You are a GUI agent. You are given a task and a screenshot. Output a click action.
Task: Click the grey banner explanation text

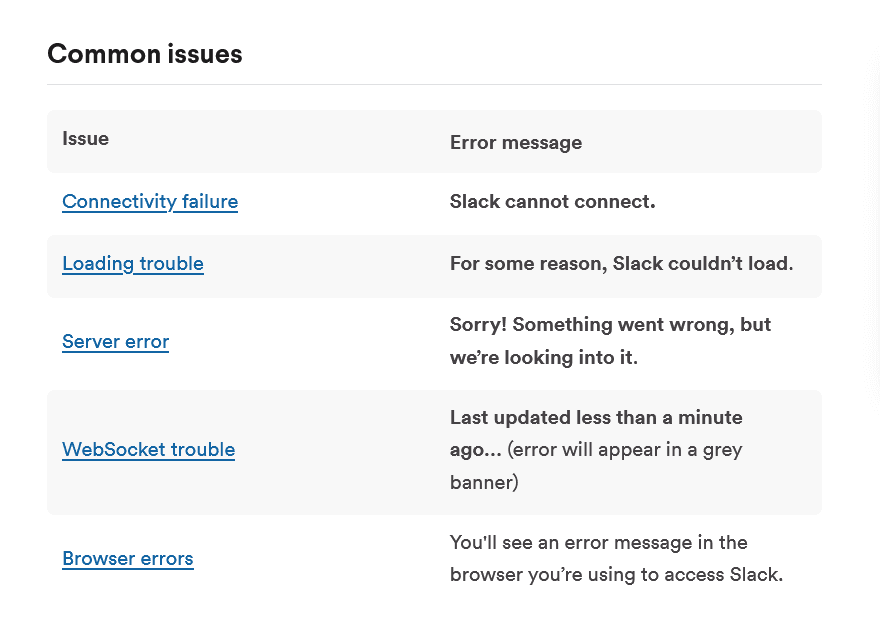coord(596,465)
